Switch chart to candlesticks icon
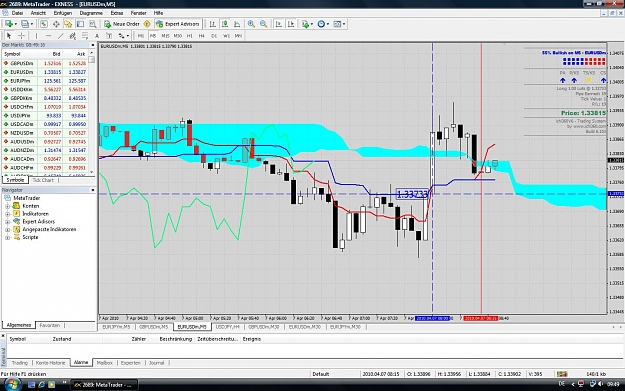The height and width of the screenshot is (391, 625). coord(225,24)
